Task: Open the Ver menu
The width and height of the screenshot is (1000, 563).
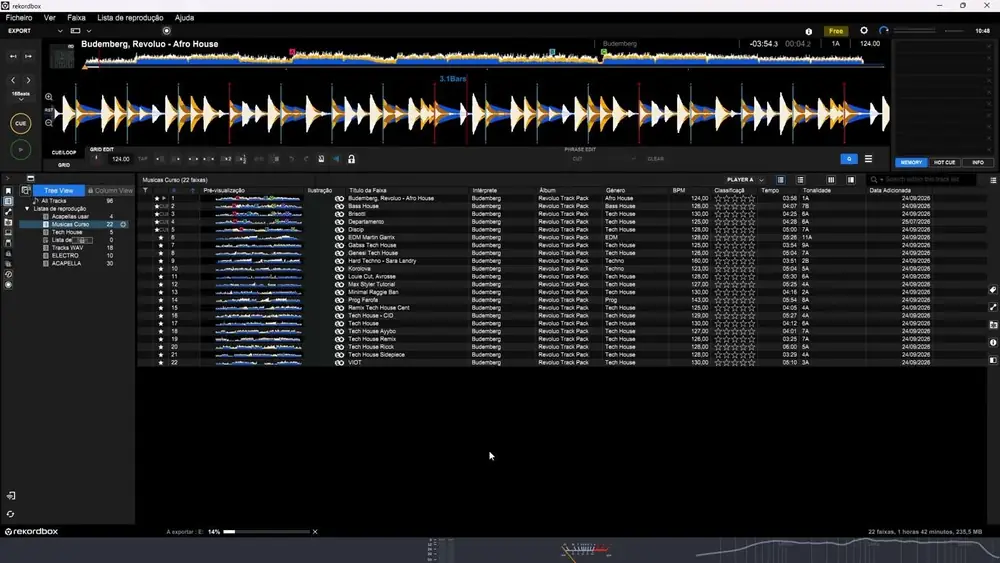Action: [x=50, y=18]
